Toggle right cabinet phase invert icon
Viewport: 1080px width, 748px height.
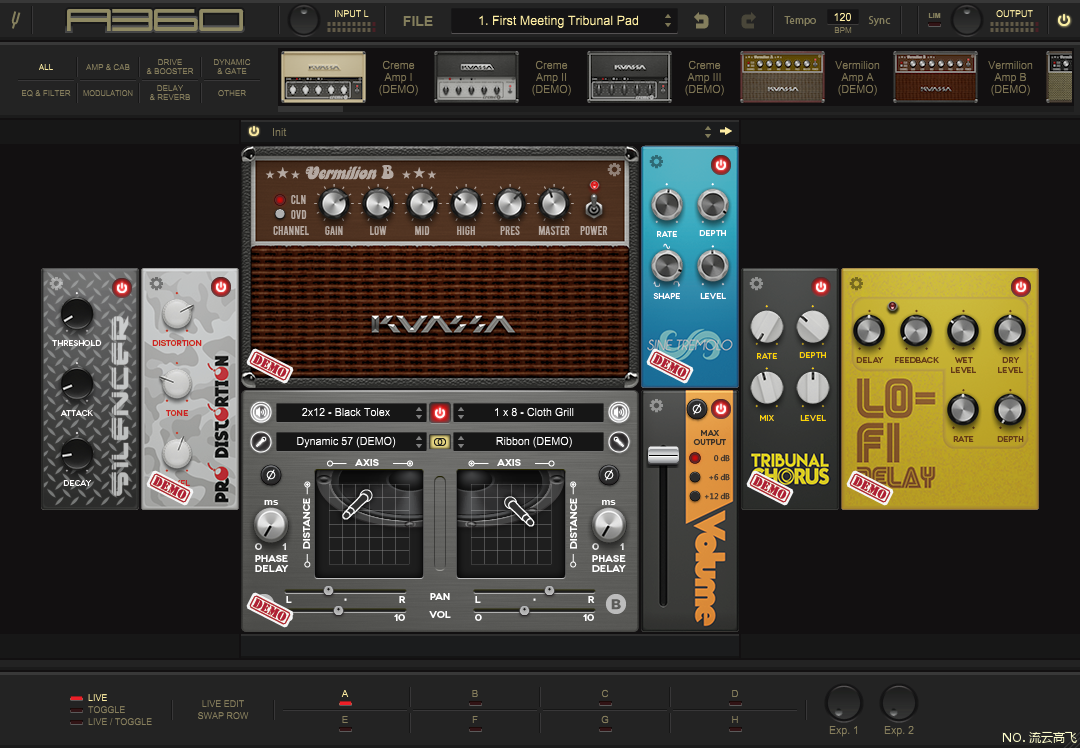click(608, 475)
